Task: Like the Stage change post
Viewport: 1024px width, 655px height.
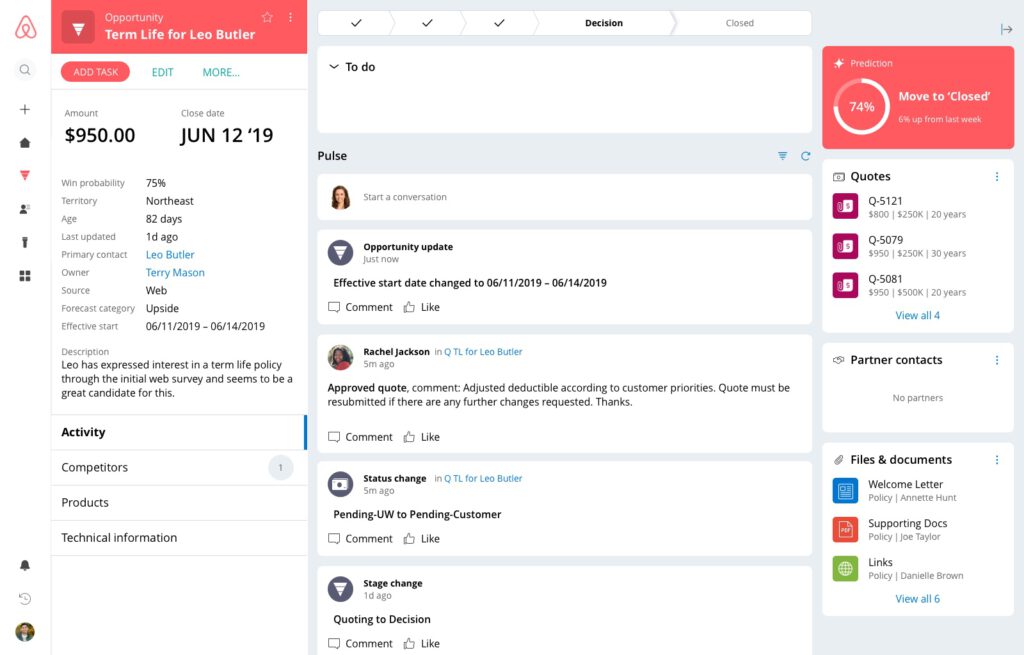Action: coord(421,643)
